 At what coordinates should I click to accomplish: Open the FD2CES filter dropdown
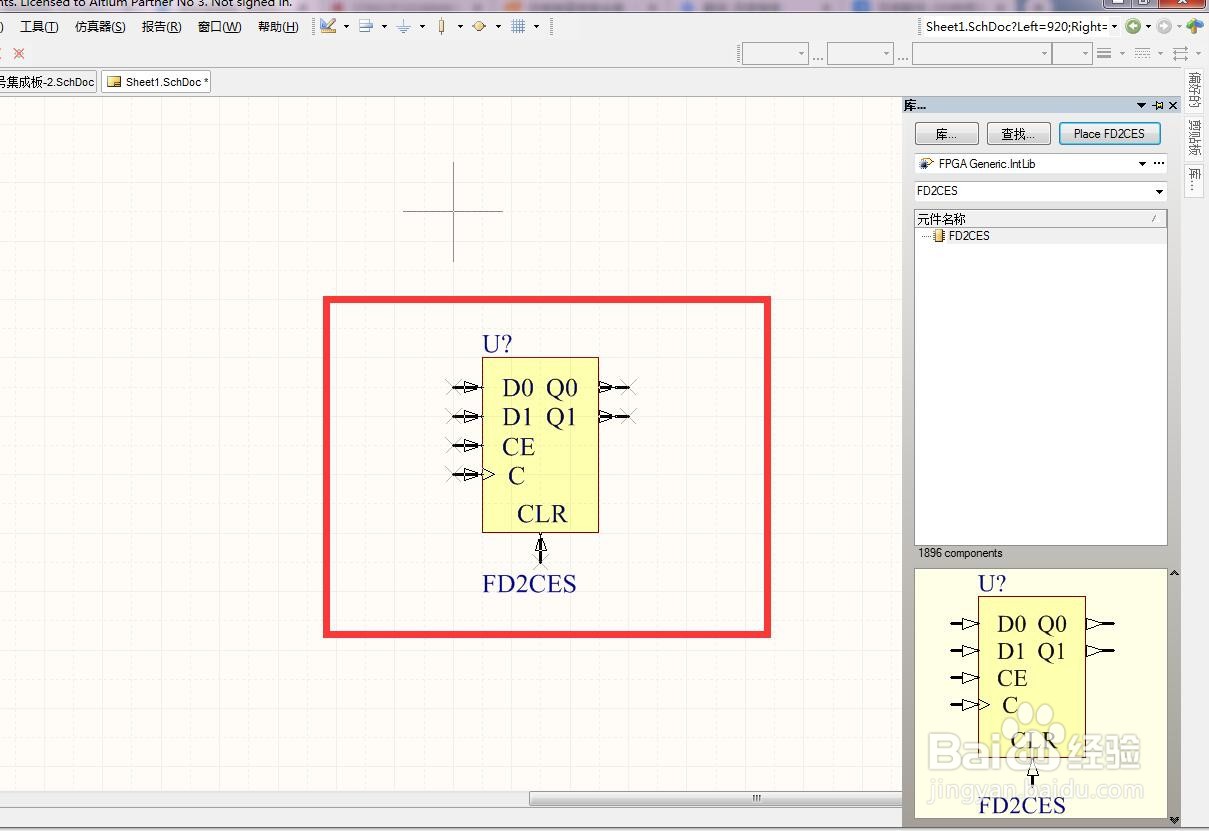pyautogui.click(x=1159, y=191)
